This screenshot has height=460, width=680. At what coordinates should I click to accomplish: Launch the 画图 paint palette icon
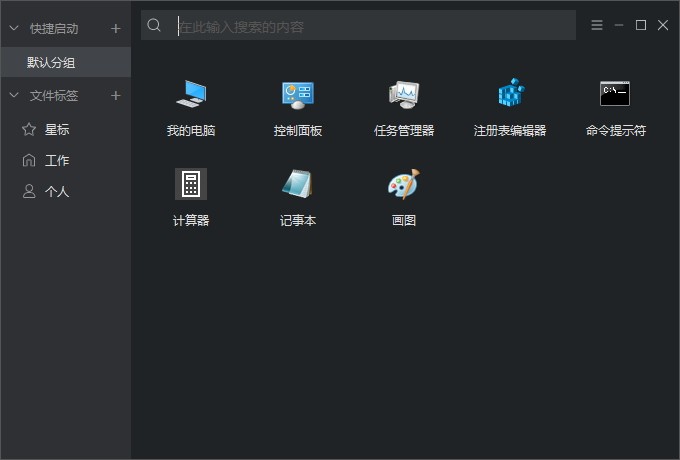[x=404, y=184]
